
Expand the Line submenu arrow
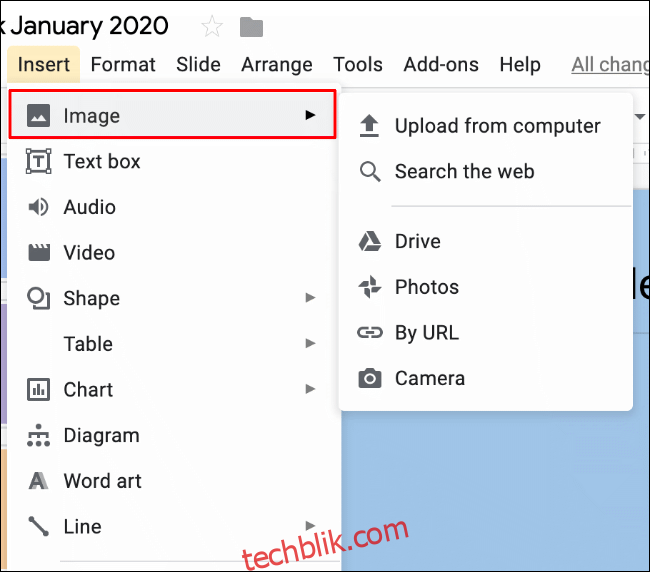click(310, 526)
